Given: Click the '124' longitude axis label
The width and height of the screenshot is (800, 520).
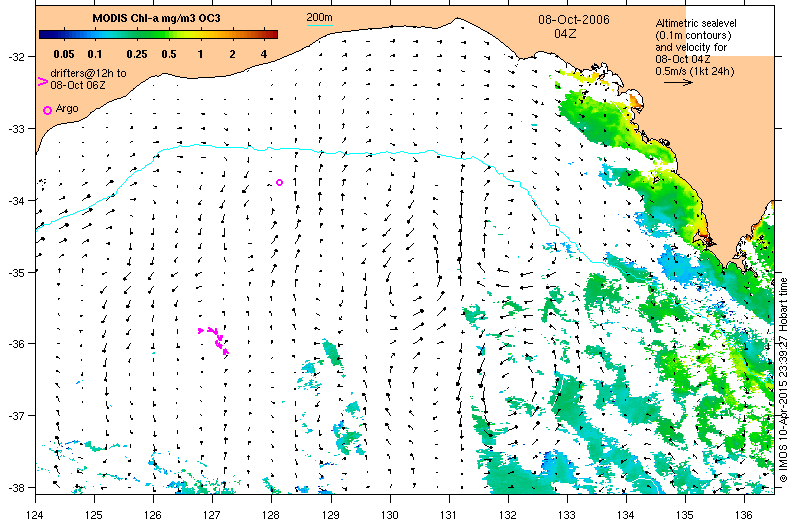Looking at the screenshot, I should coord(35,514).
